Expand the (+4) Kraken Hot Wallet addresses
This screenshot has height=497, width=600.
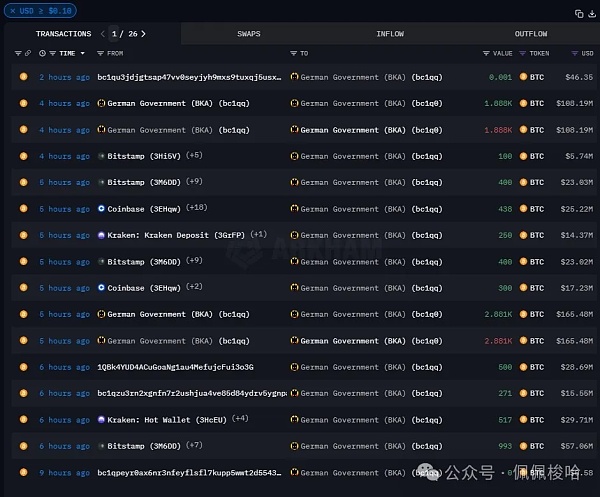coord(240,420)
